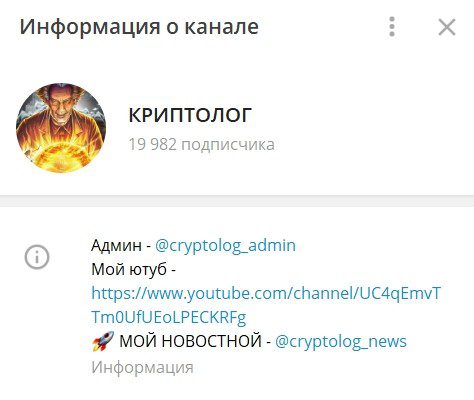Close the channel info panel
Screen dimensions: 474x400
tap(447, 27)
